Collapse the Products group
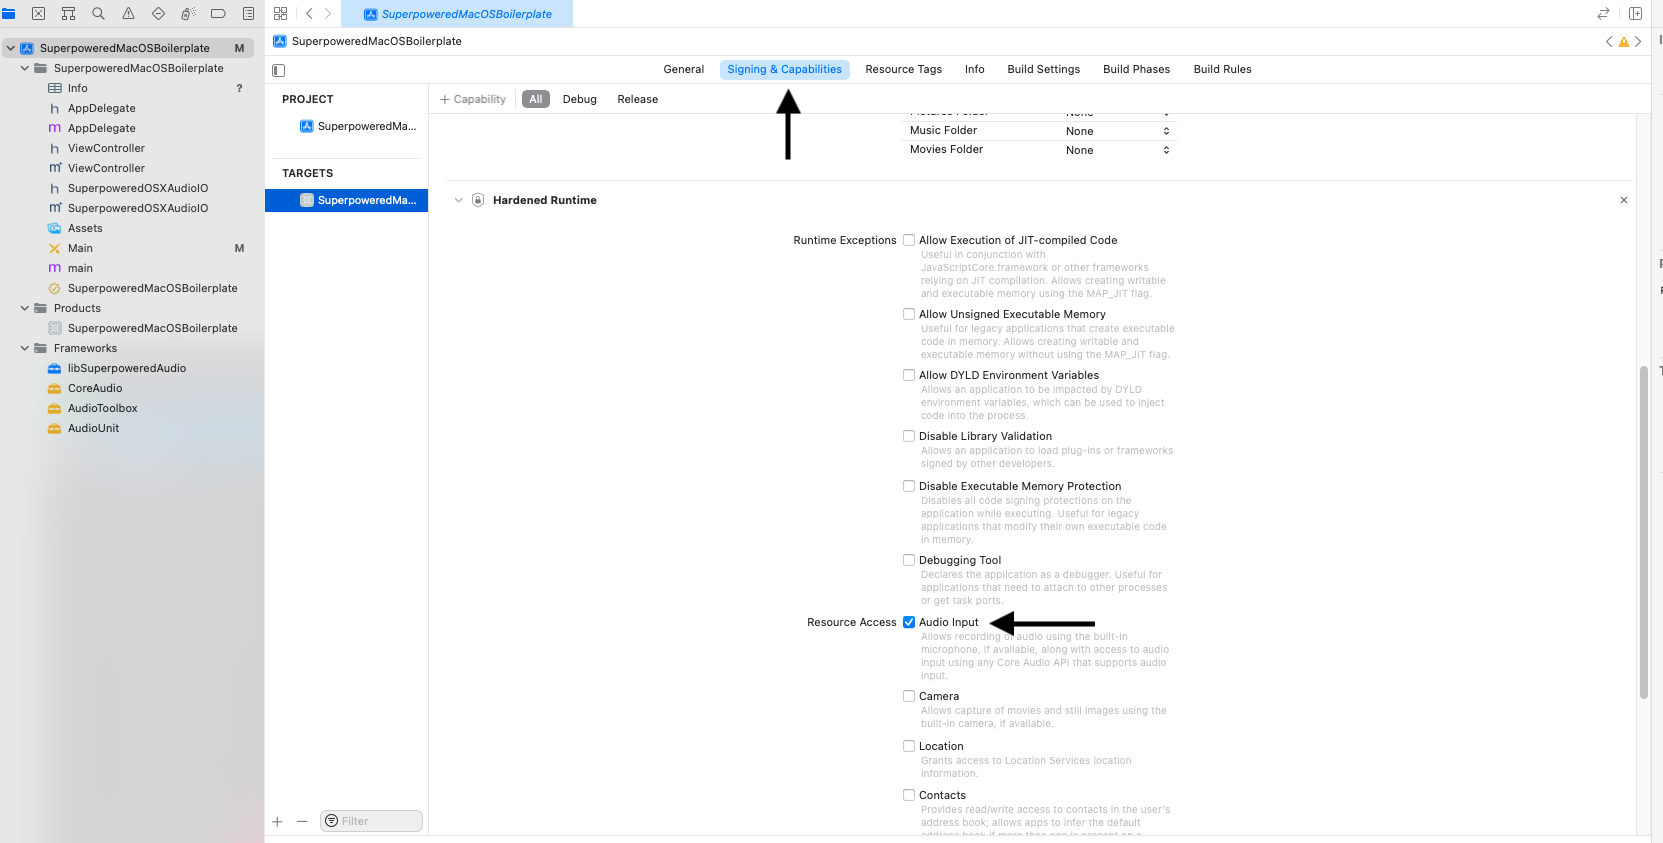 (25, 308)
